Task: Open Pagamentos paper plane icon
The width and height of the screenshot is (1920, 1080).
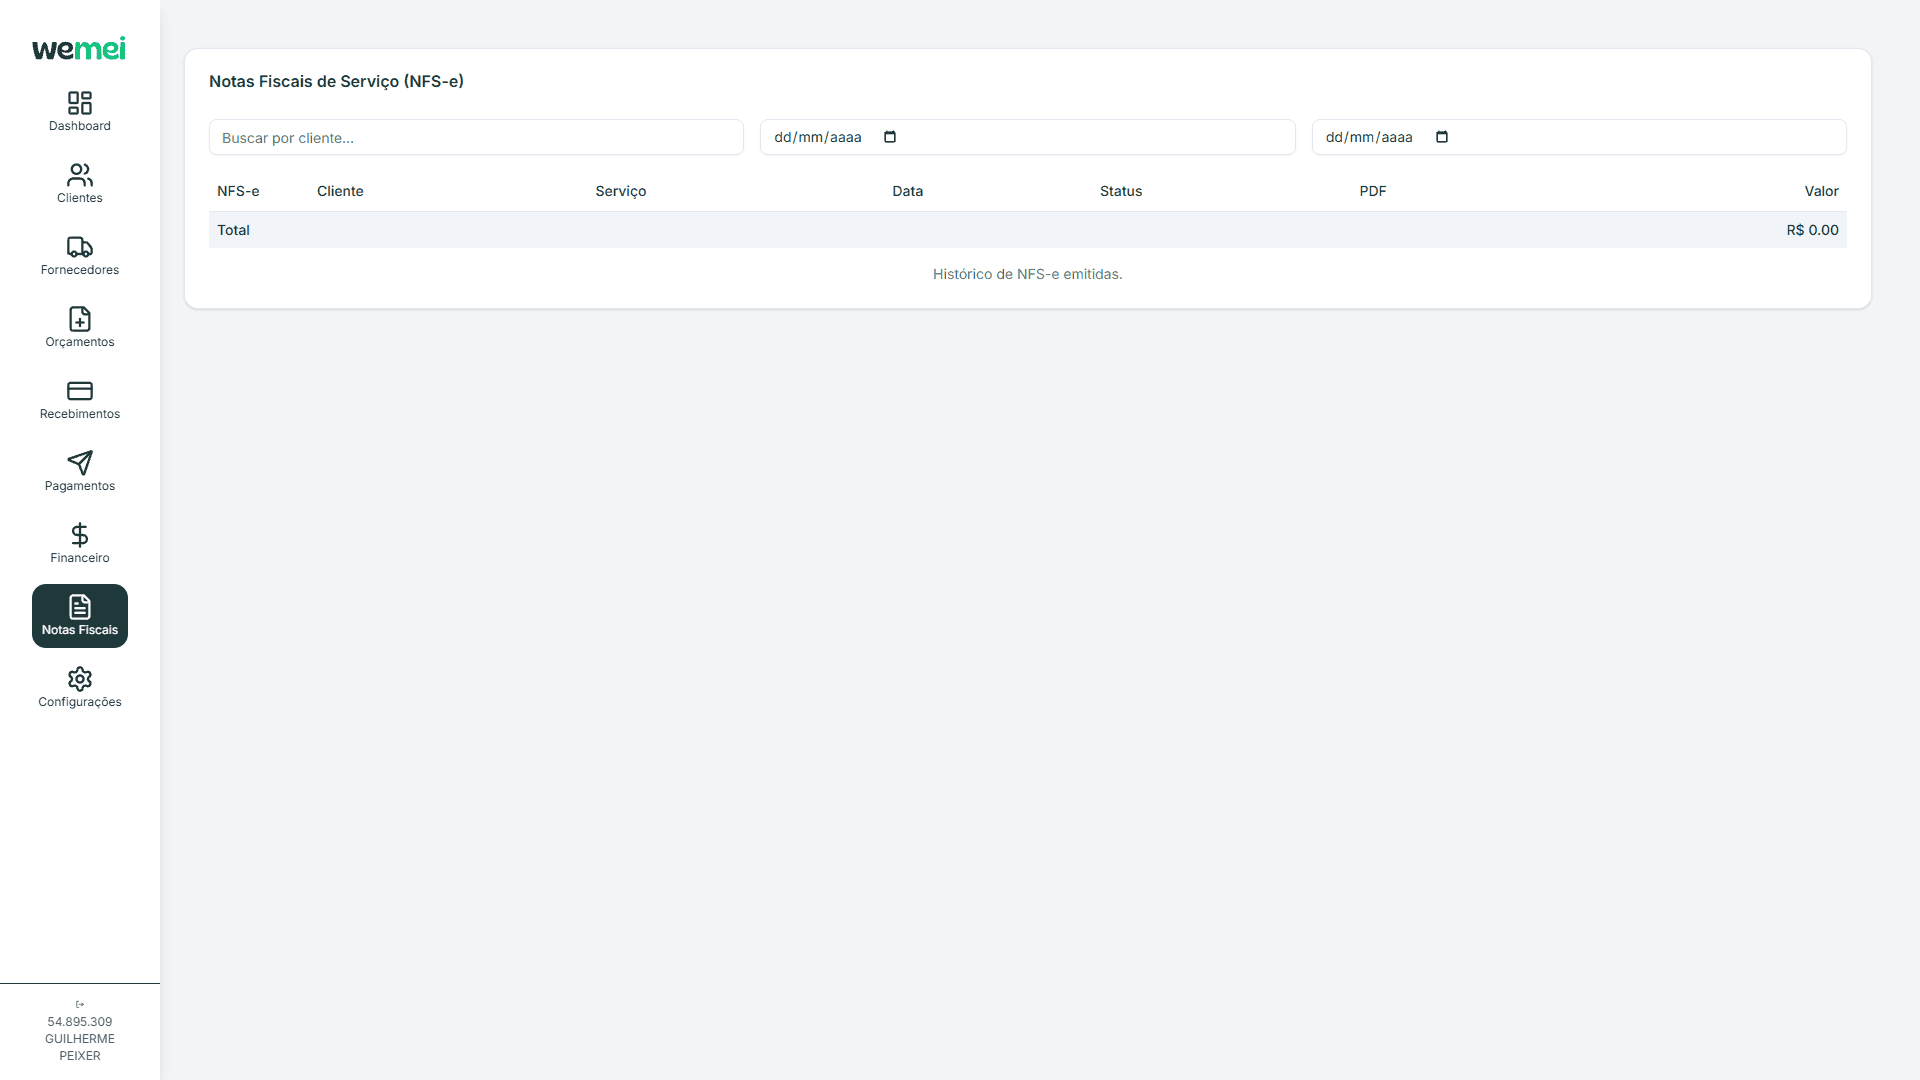Action: click(x=80, y=463)
